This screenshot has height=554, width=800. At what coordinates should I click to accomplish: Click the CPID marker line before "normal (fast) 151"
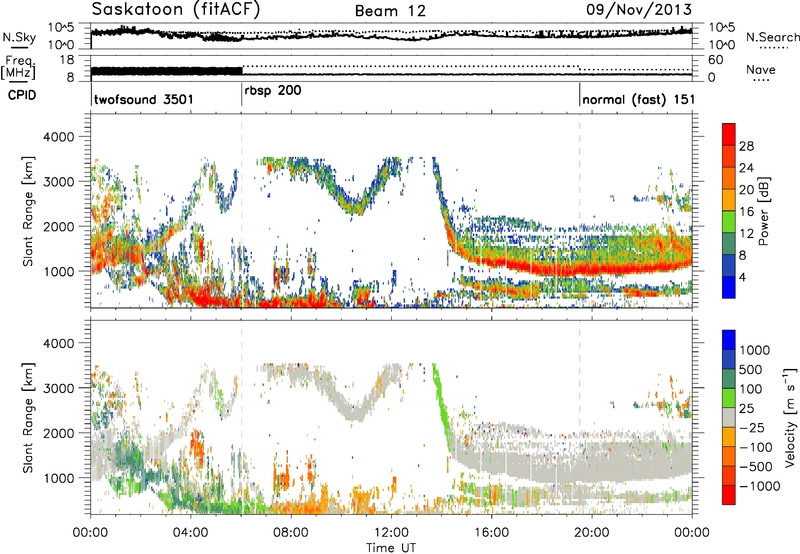[x=580, y=95]
